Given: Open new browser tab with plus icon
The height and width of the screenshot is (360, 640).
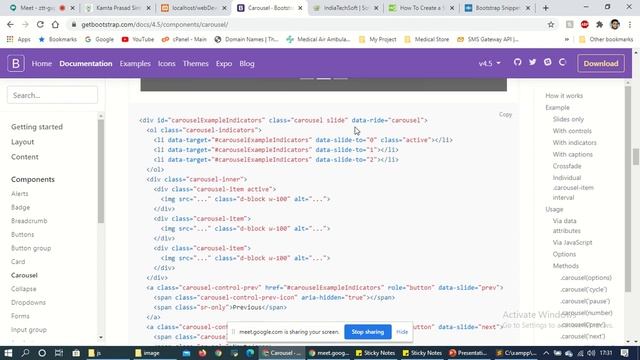Looking at the screenshot, I should coord(546,8).
